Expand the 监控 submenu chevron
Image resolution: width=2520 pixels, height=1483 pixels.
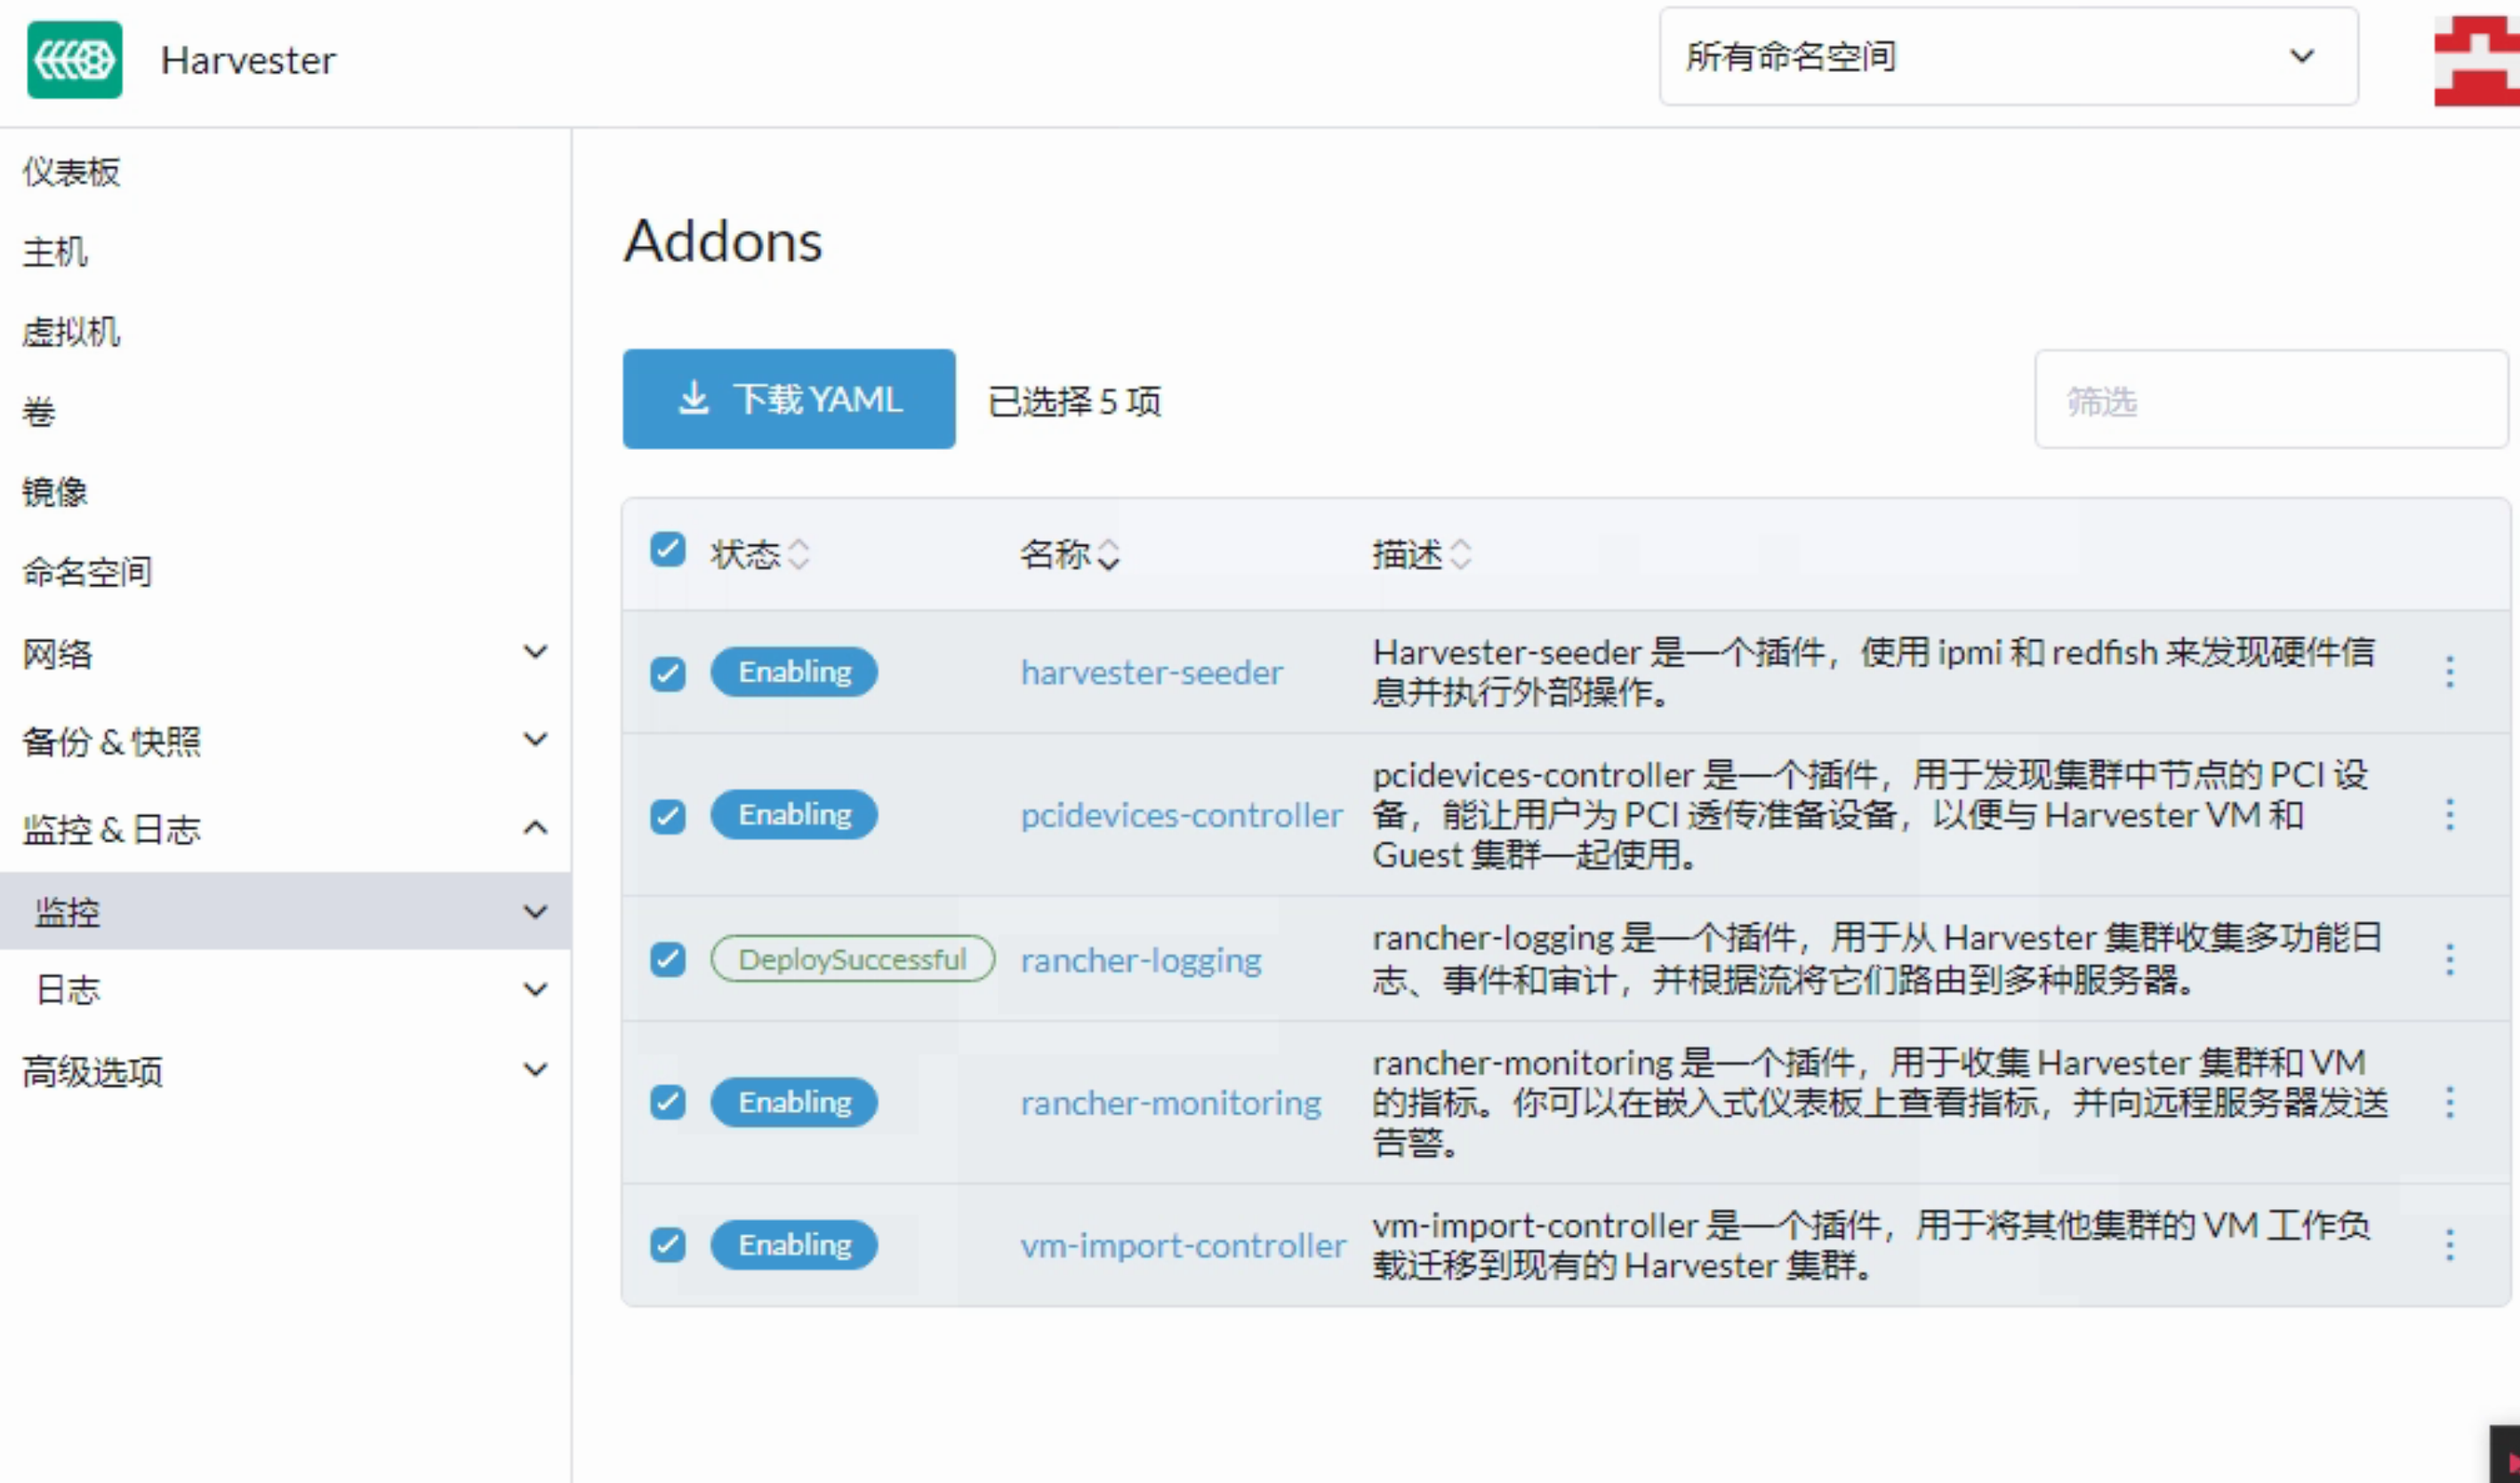tap(536, 912)
